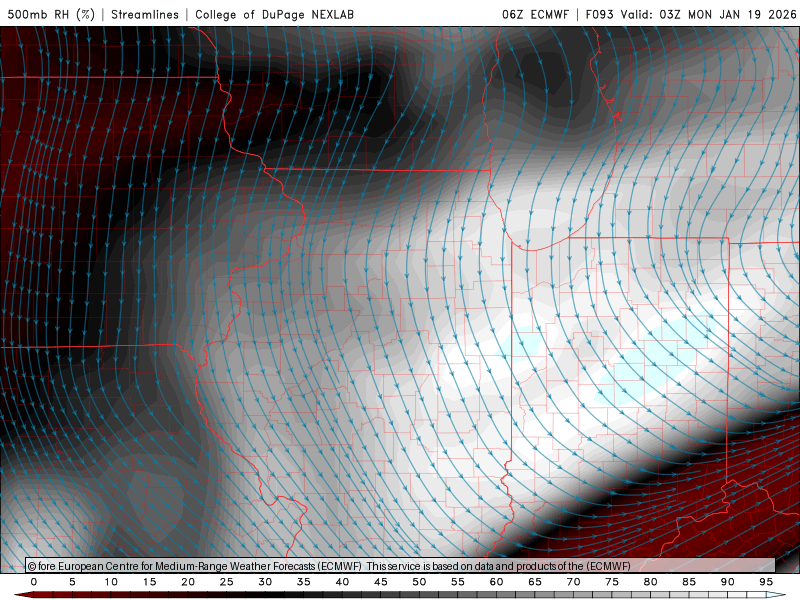Click 'College of DuPage NEXLAB' header text

tap(274, 14)
